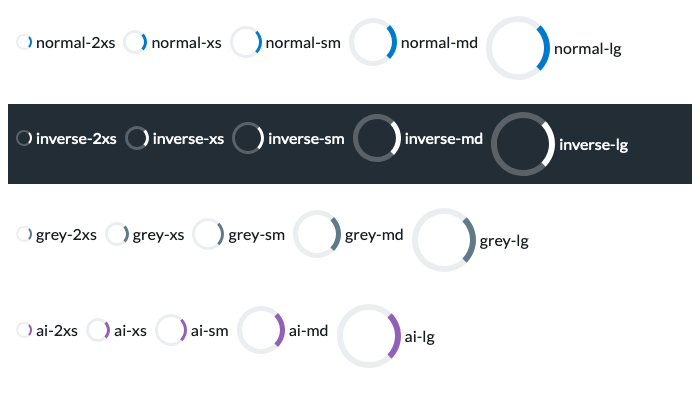
Task: Click the inverse-sm spinner ring
Action: click(248, 138)
